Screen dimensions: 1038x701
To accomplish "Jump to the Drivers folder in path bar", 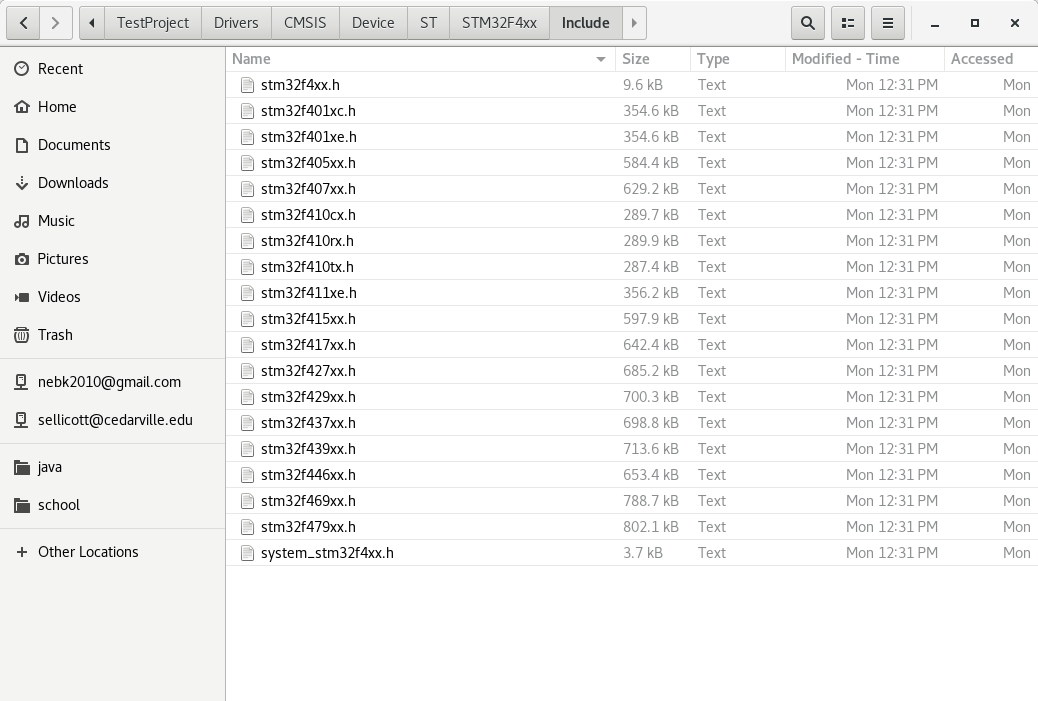I will pyautogui.click(x=236, y=23).
